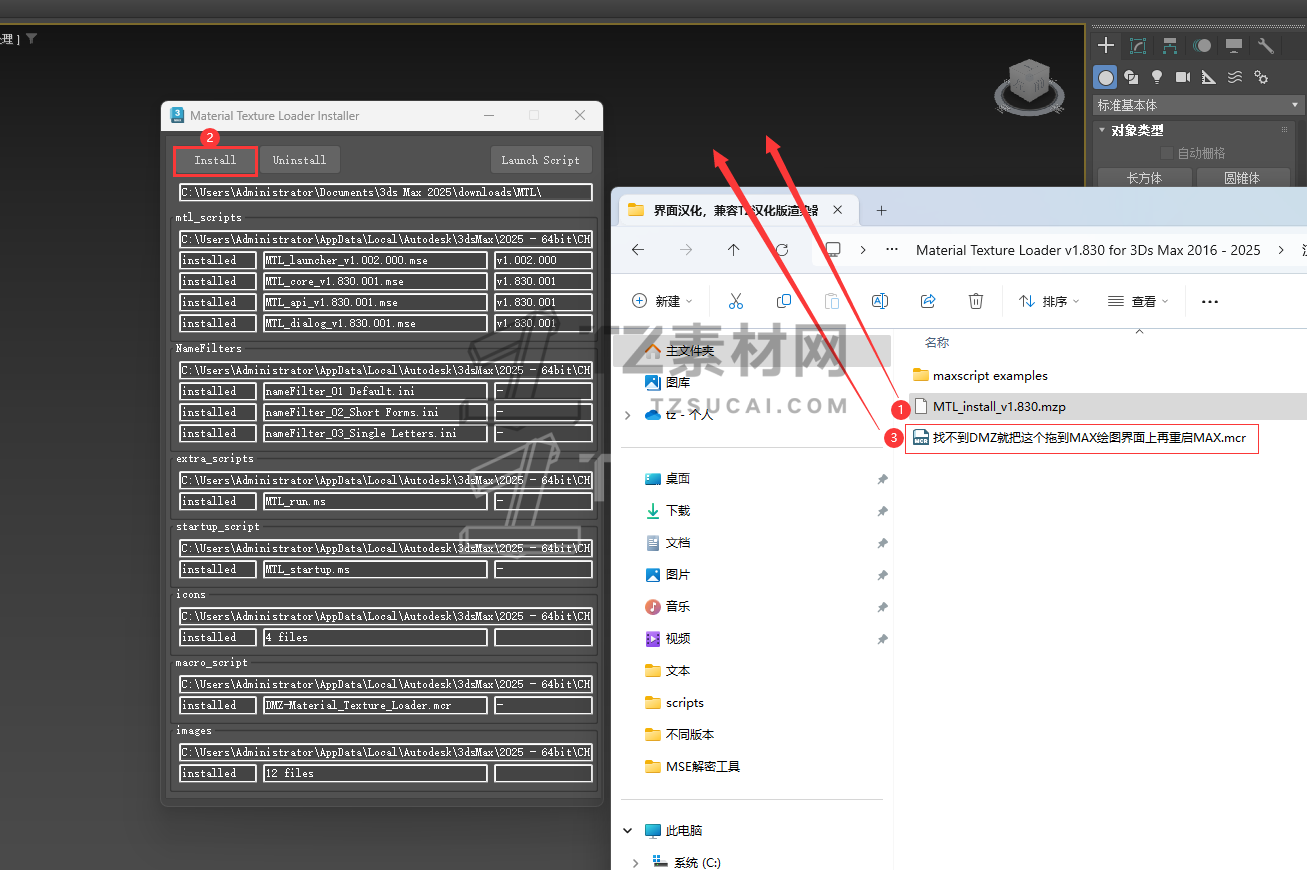Click the Launch Script button

point(541,160)
